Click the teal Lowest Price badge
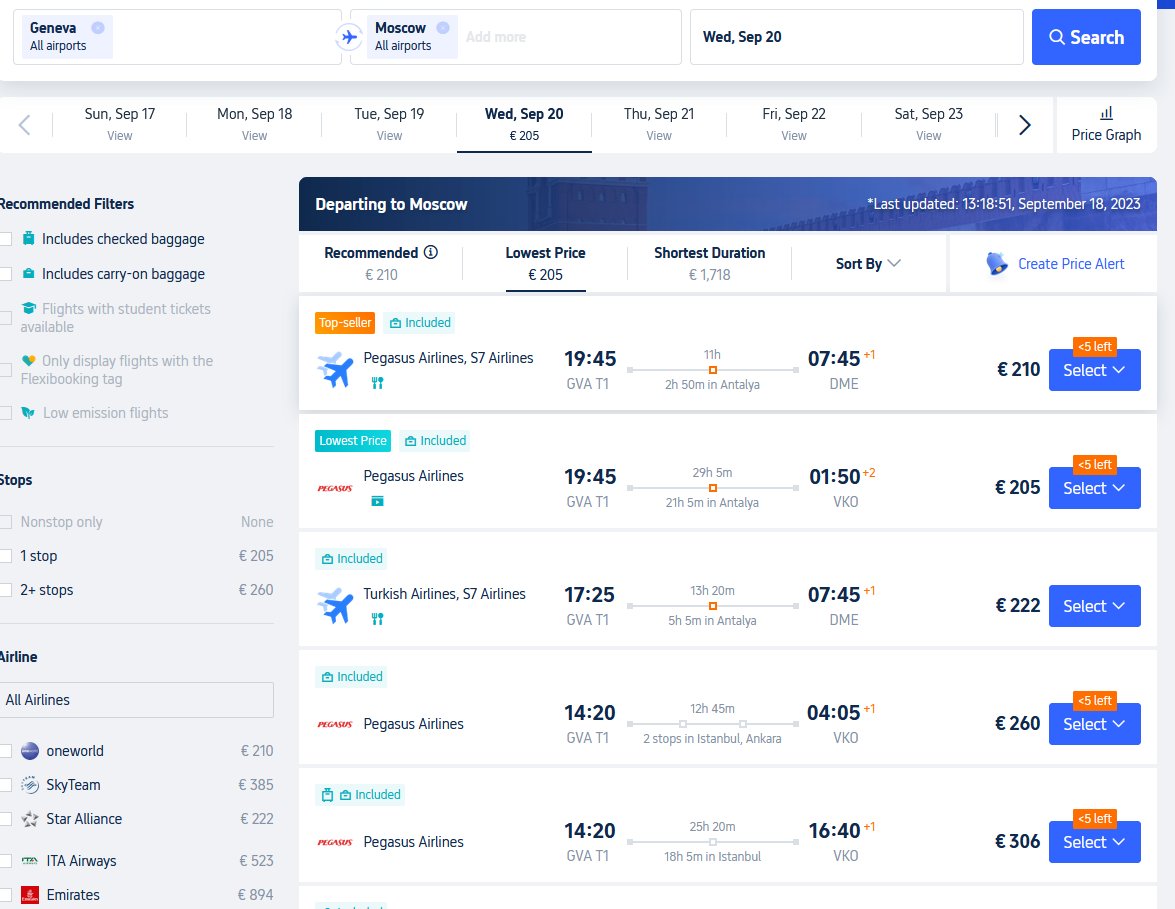 [353, 441]
